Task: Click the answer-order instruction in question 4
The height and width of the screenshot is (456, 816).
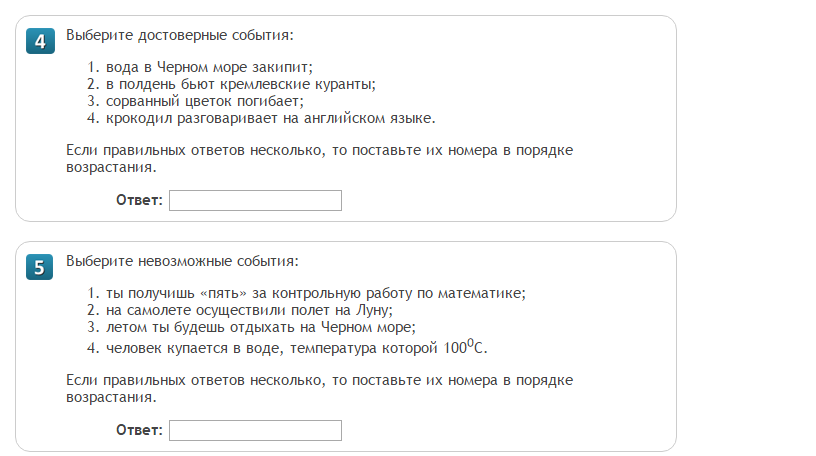Action: 319,158
